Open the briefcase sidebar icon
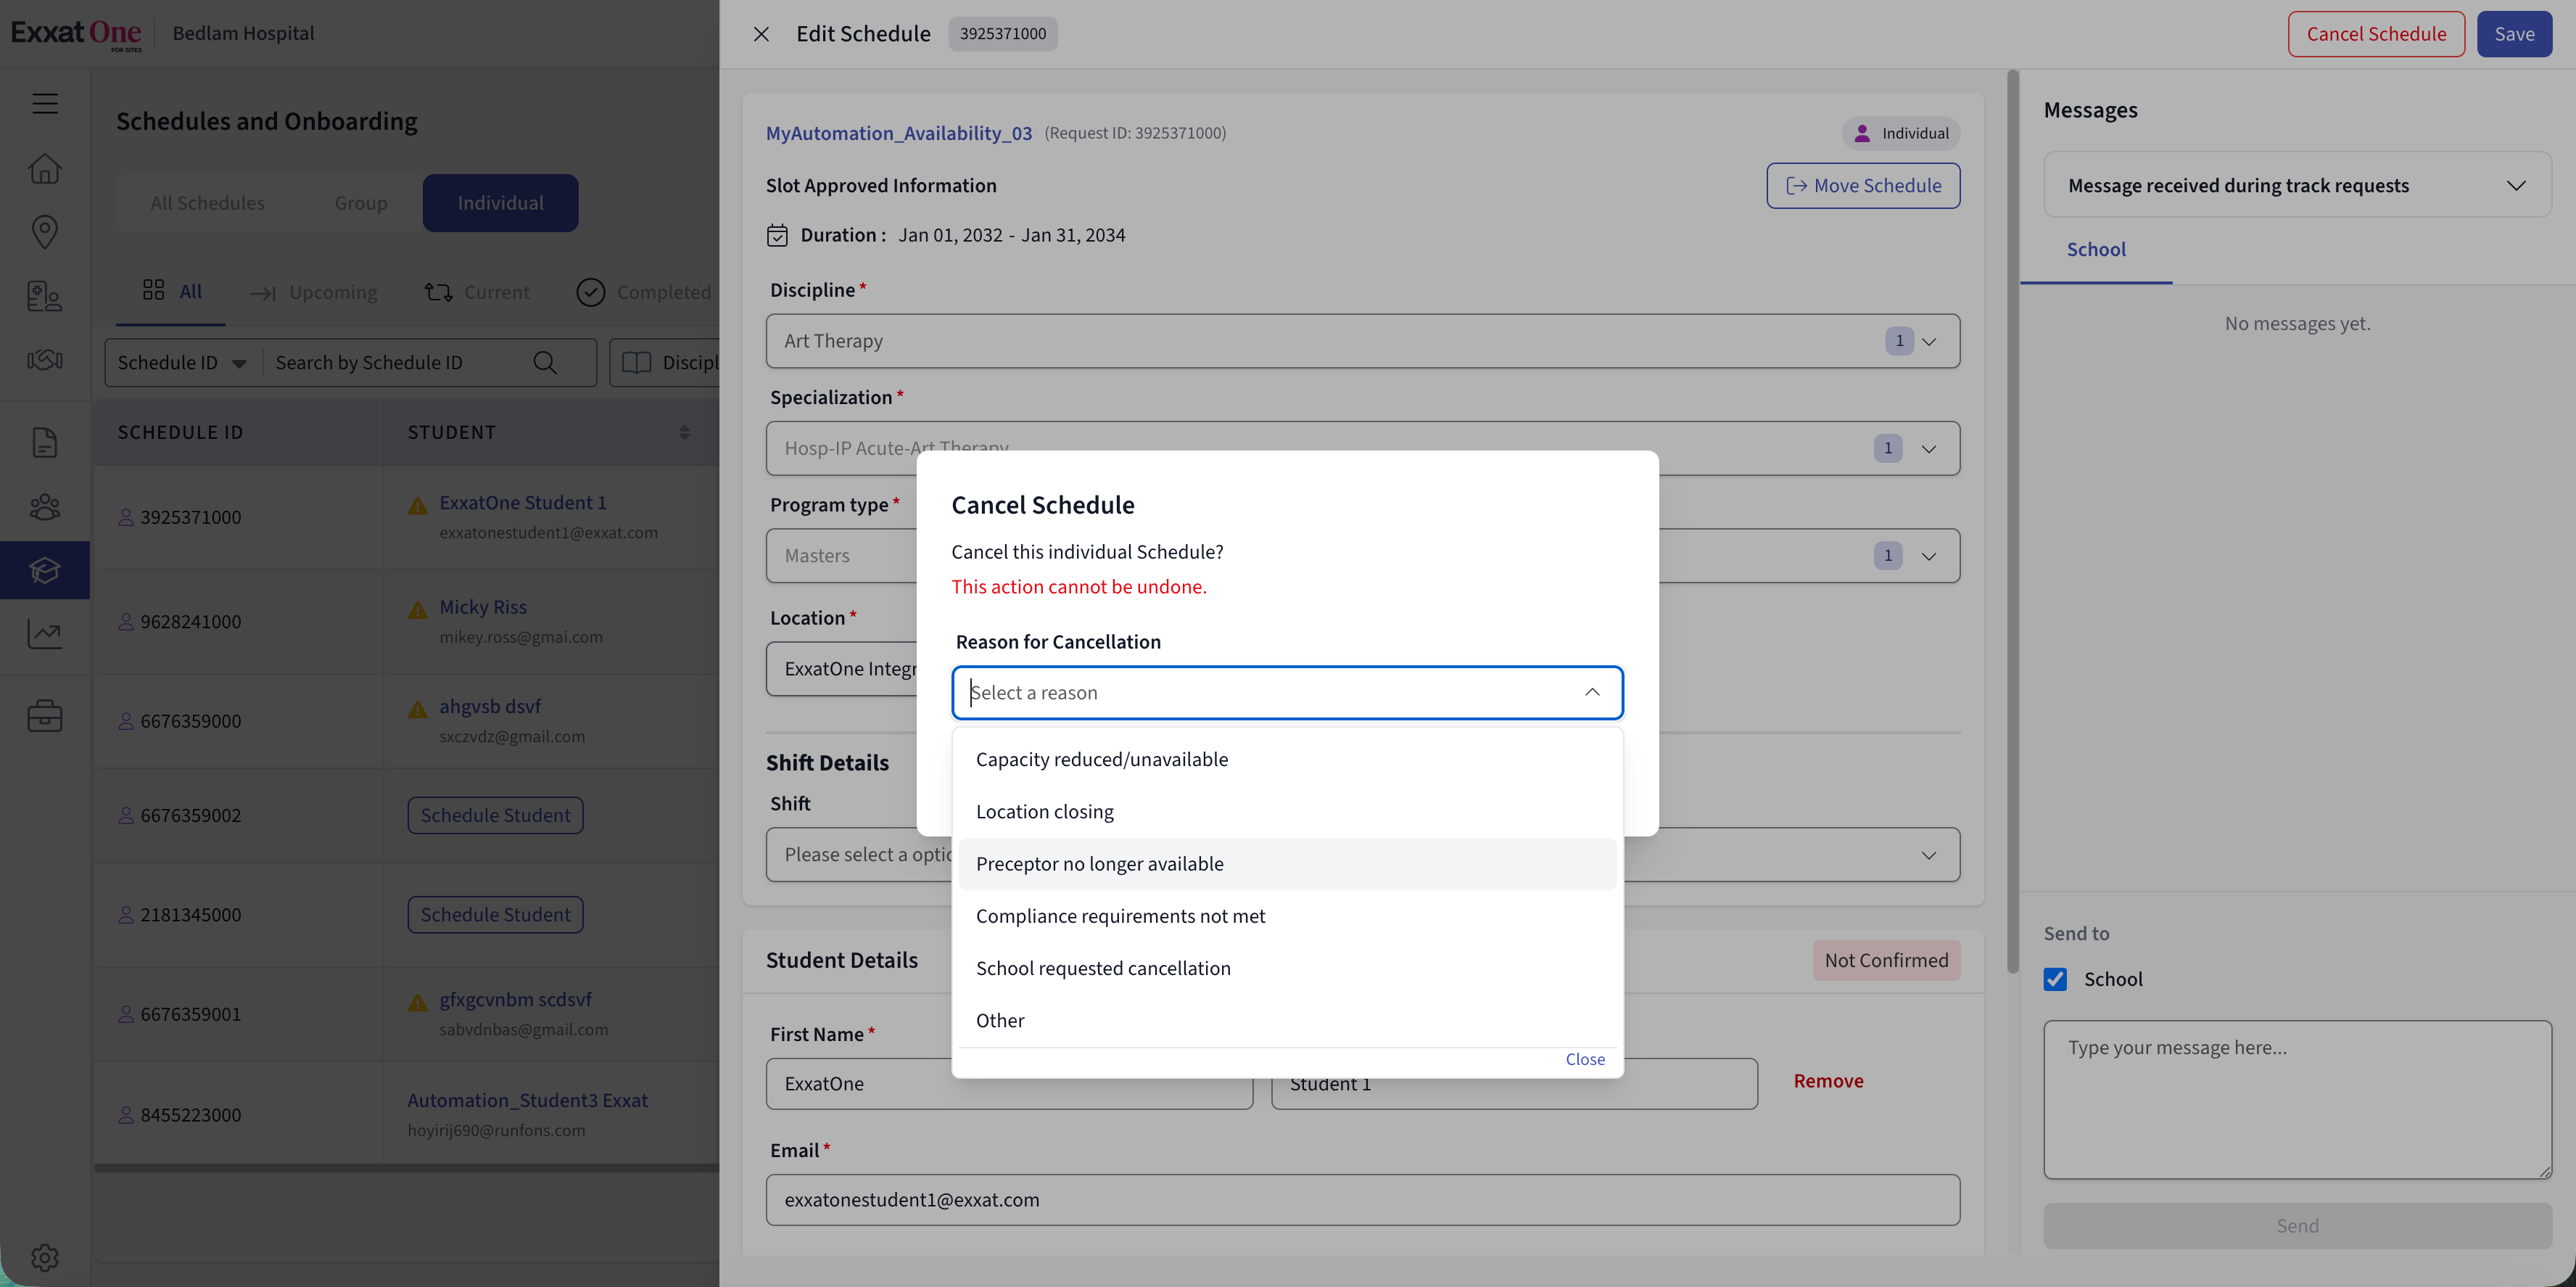This screenshot has width=2576, height=1287. (45, 716)
